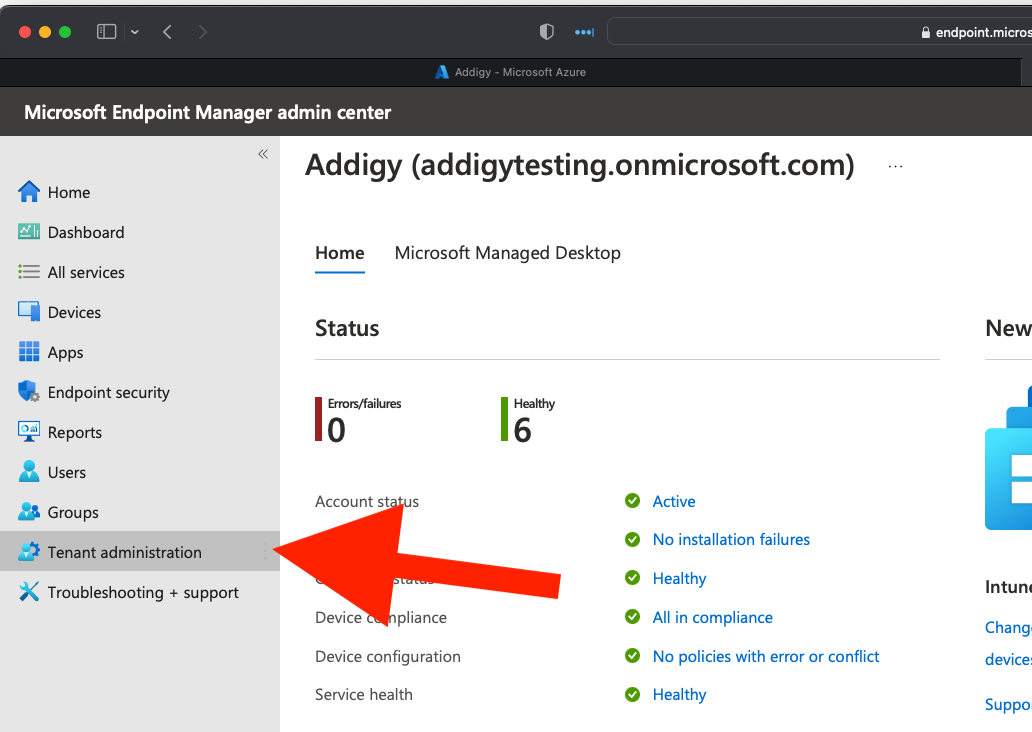Click the All in compliance link

click(x=713, y=617)
